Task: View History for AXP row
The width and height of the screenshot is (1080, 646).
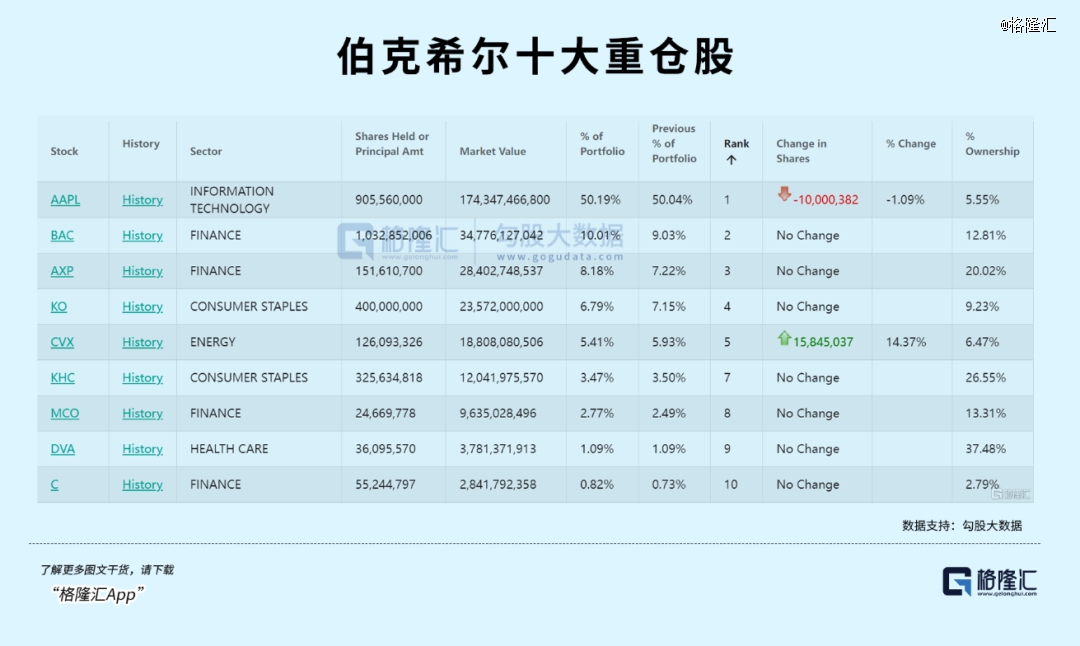Action: [143, 271]
